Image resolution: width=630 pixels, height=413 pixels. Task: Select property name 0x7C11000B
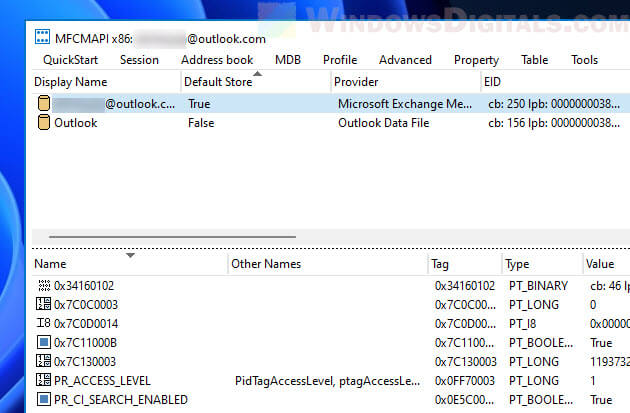tap(85, 343)
